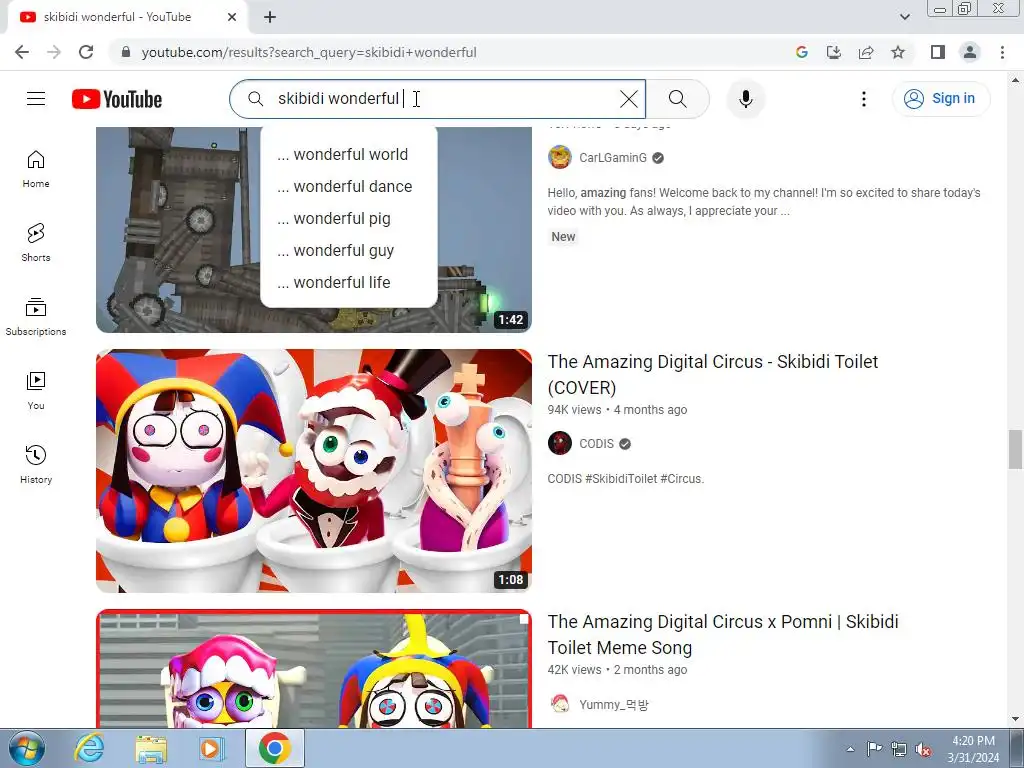1024x768 pixels.
Task: Select suggestion "wonderful life"
Action: click(x=349, y=282)
